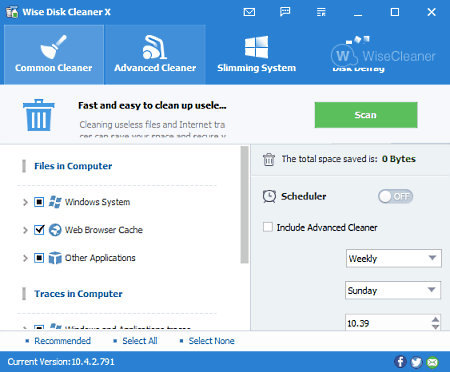
Task: Toggle the Windows System checkbox
Action: coord(39,202)
